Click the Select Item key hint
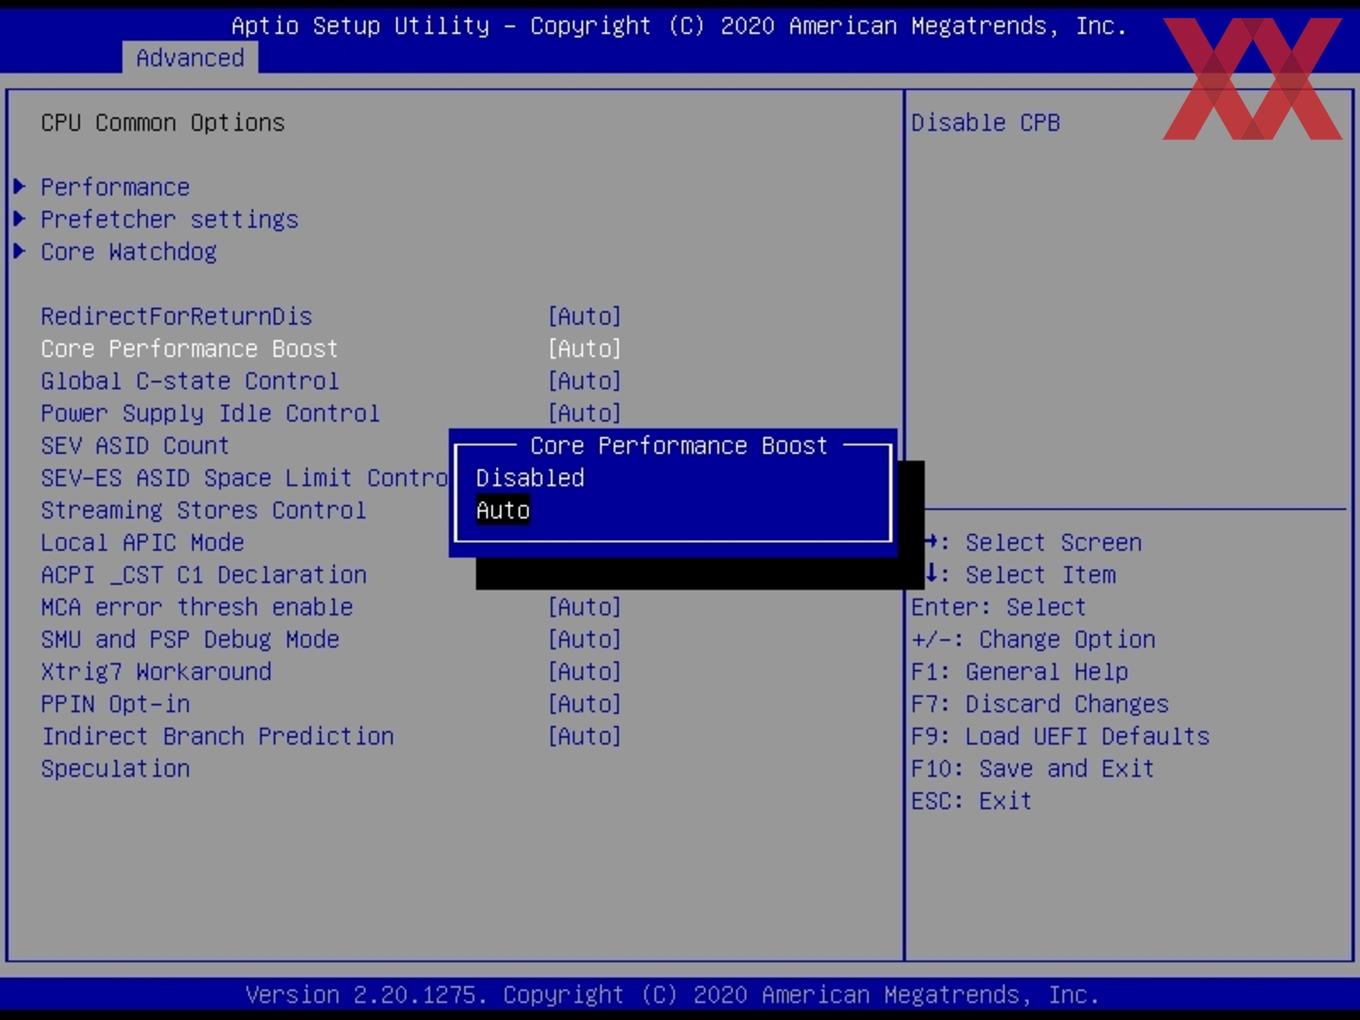This screenshot has width=1360, height=1020. point(1020,575)
